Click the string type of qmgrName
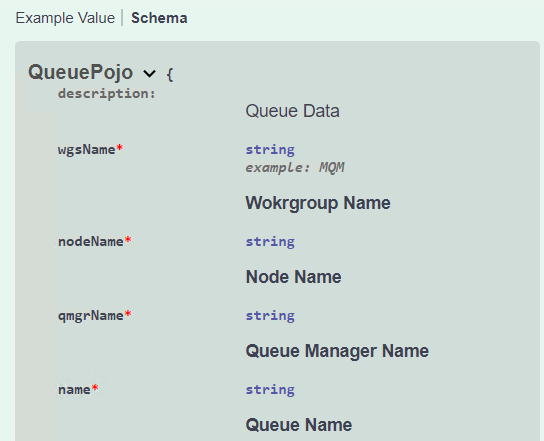 tap(270, 316)
